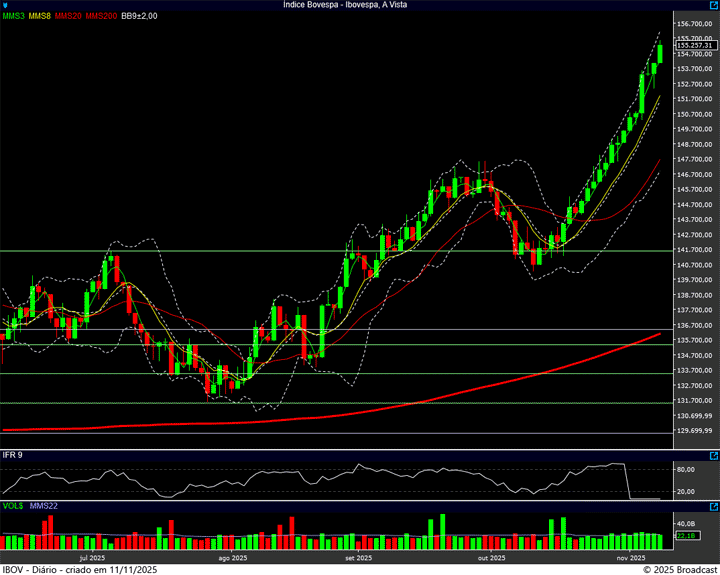Click the 'set 2025' date axis label
The height and width of the screenshot is (575, 720).
358,558
